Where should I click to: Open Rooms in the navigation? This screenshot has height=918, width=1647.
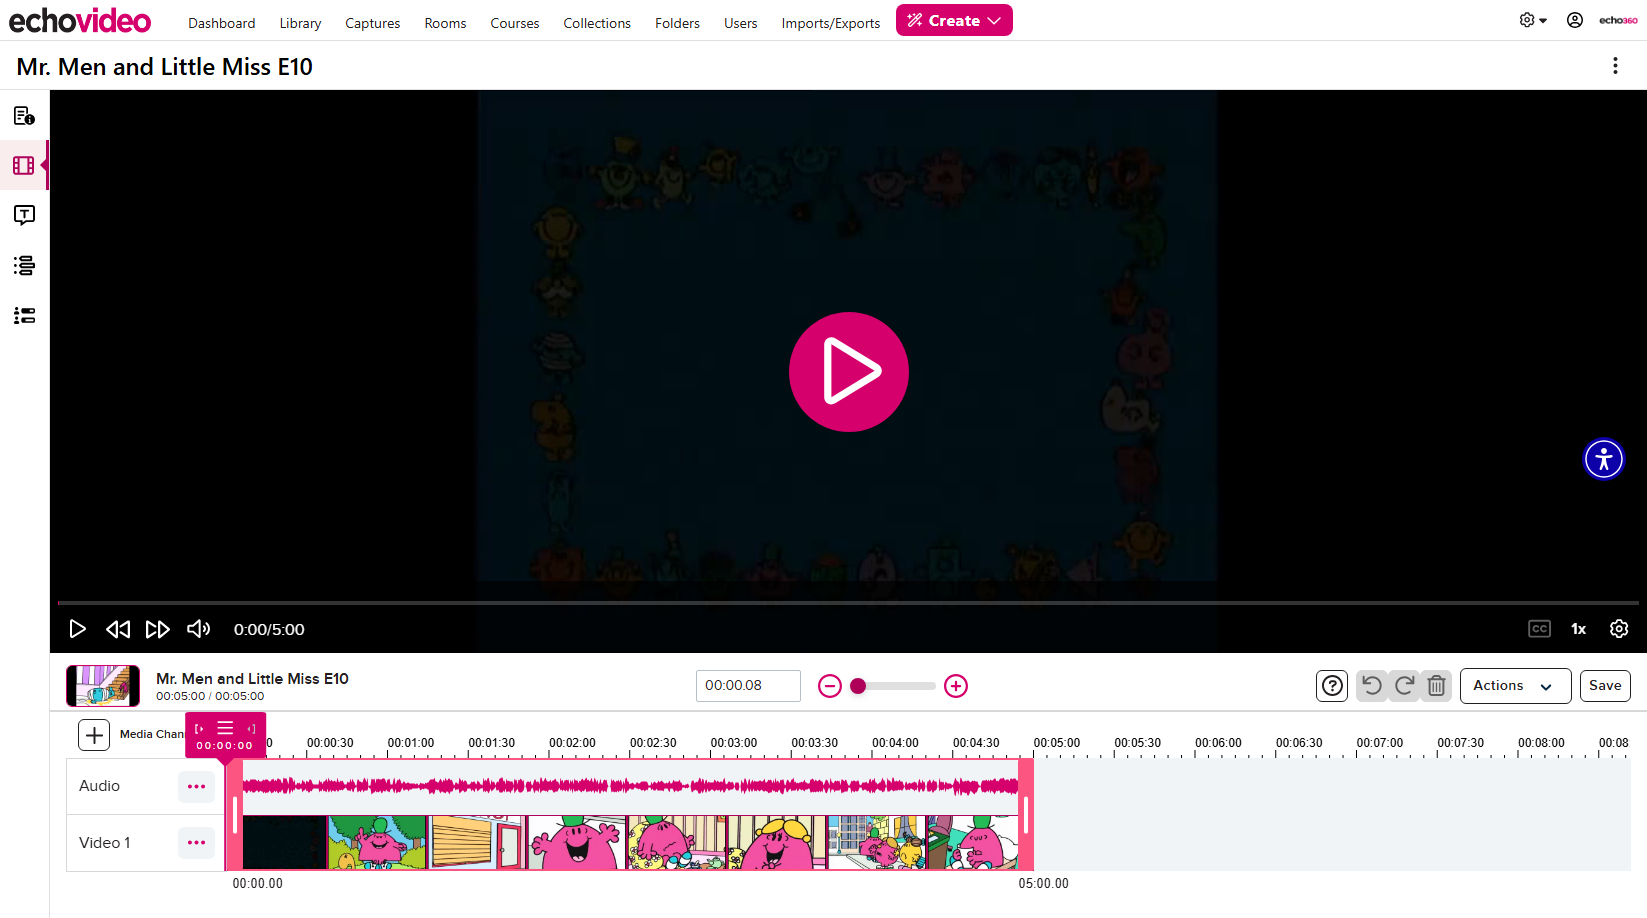coord(445,23)
